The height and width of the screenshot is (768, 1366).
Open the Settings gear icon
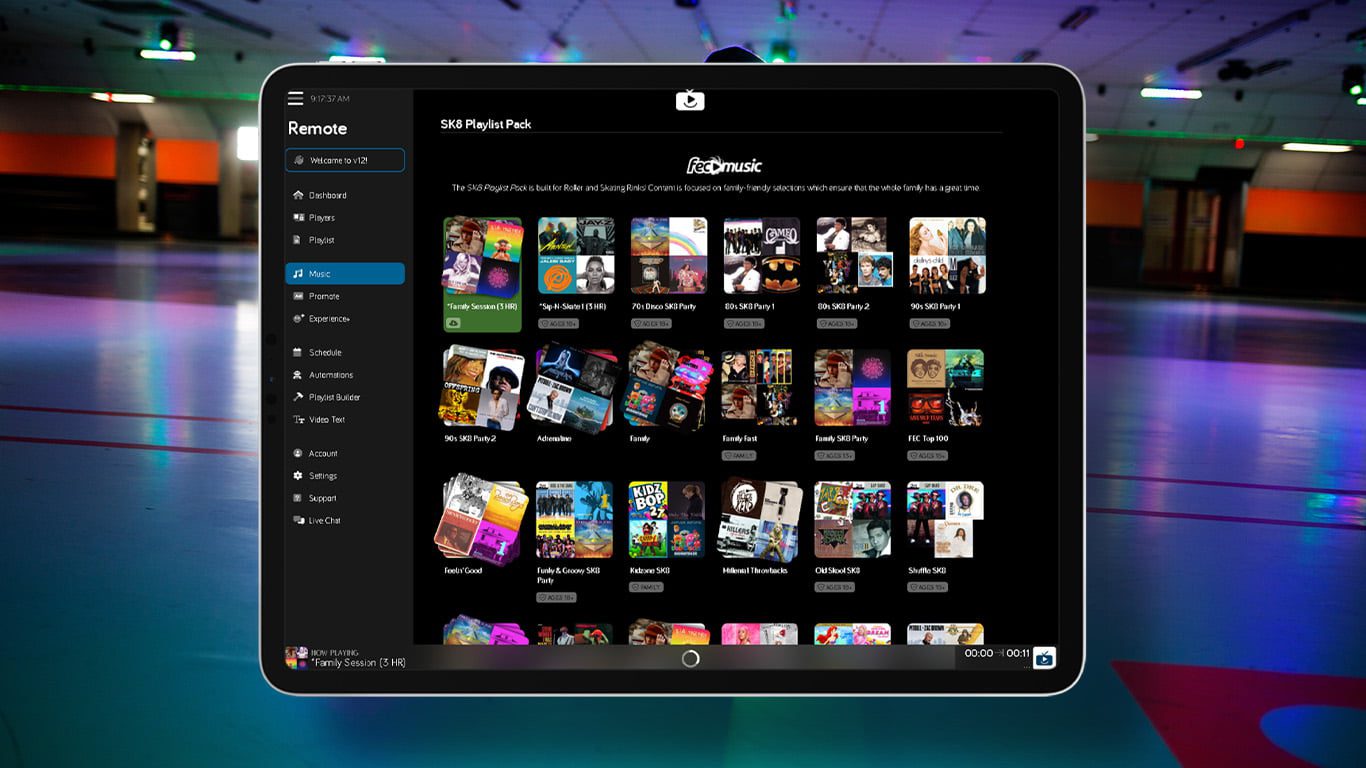298,476
